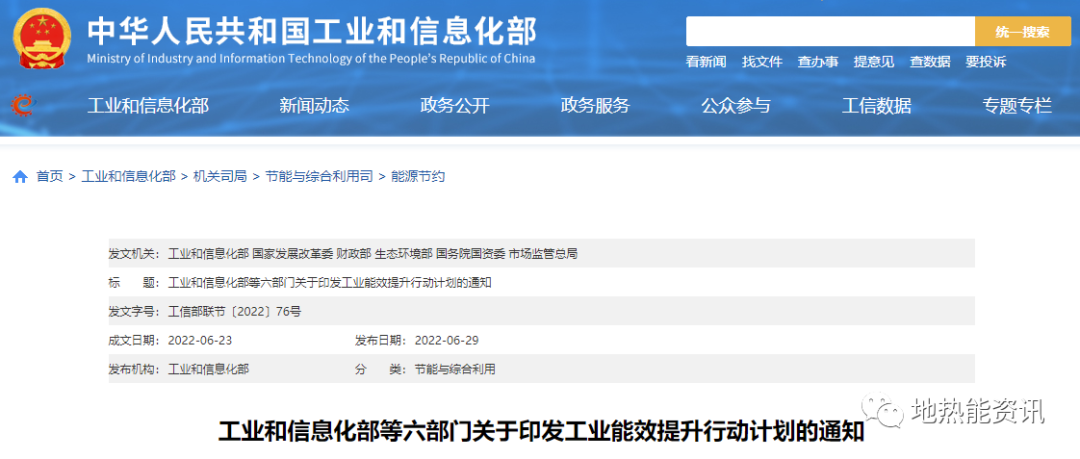Click the red gear icon in navigation bar
This screenshot has height=459, width=1080.
[21, 105]
